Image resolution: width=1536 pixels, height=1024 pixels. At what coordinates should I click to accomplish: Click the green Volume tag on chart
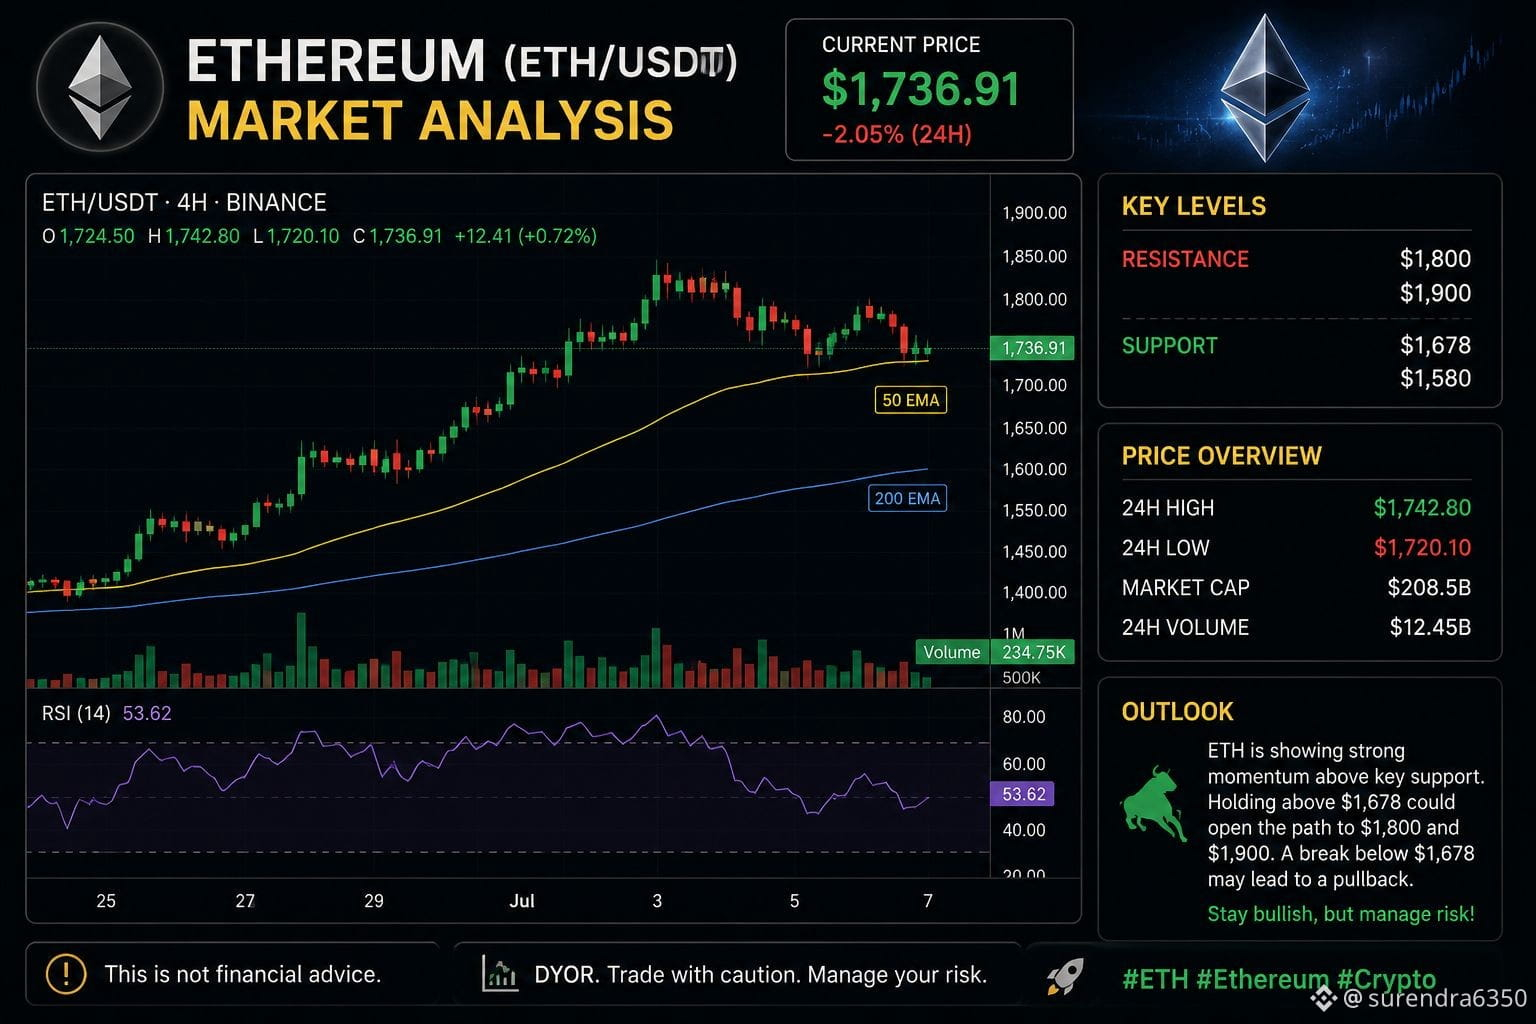click(x=952, y=652)
